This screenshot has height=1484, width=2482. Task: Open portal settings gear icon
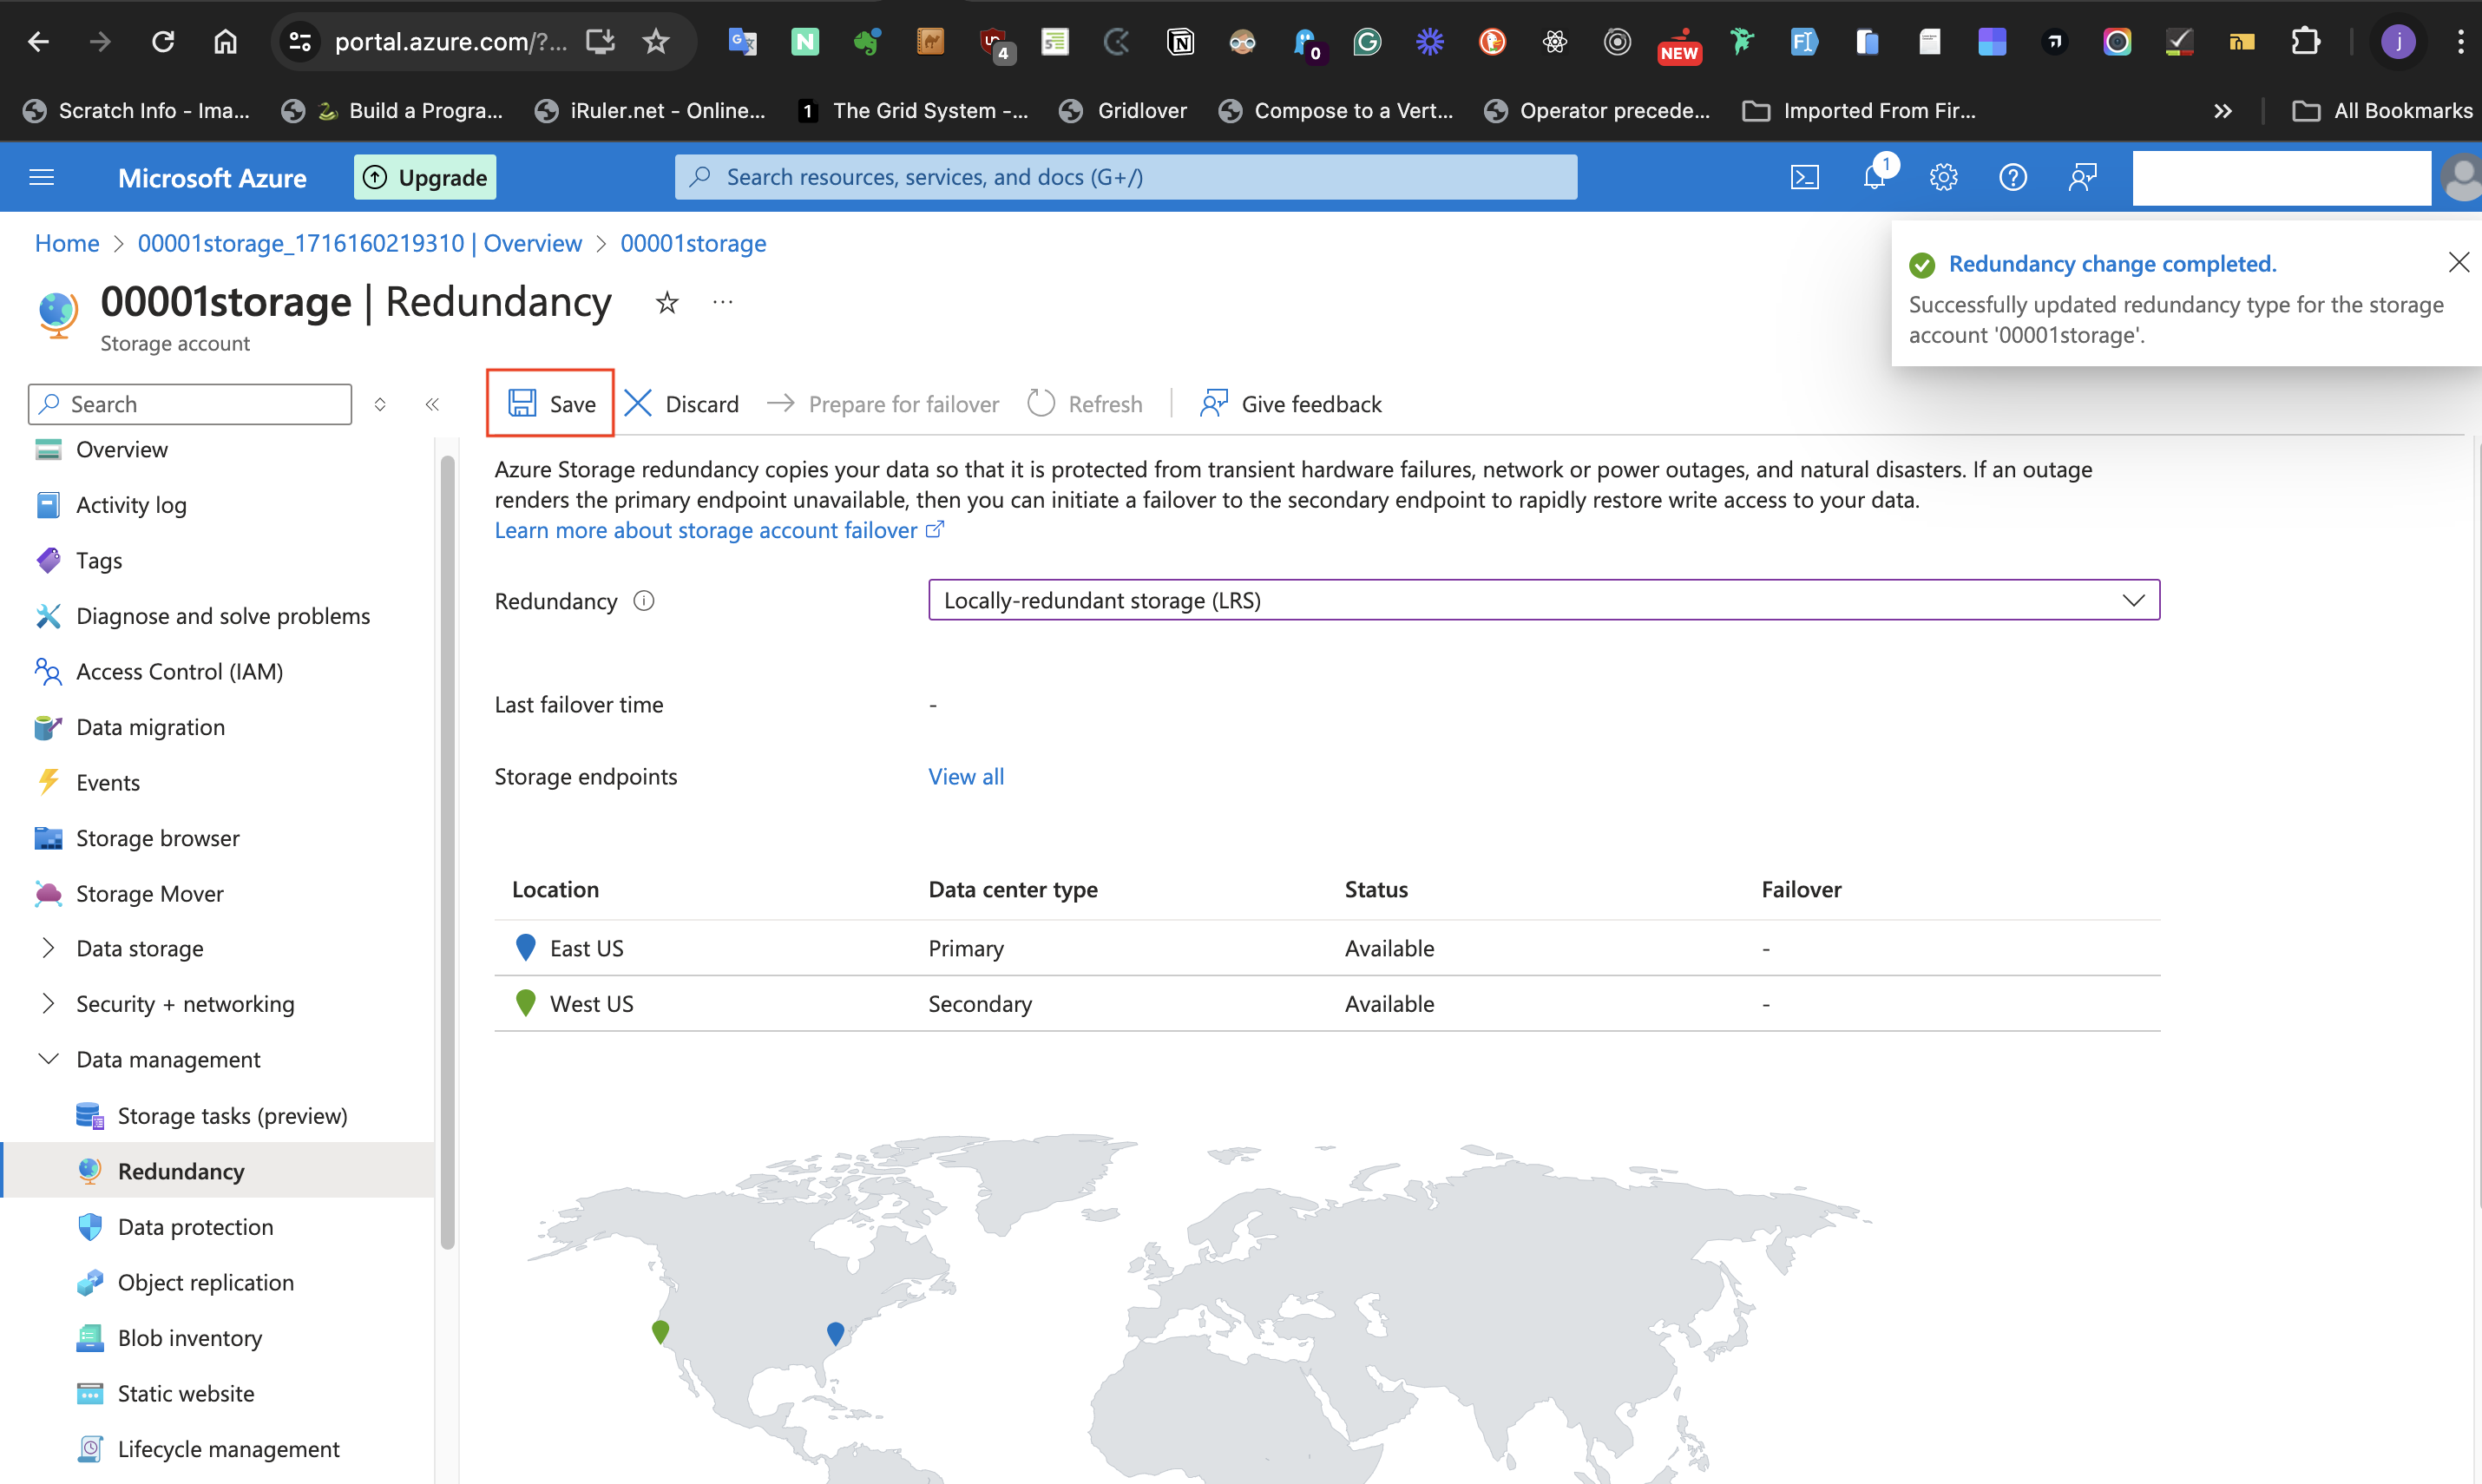[1943, 177]
